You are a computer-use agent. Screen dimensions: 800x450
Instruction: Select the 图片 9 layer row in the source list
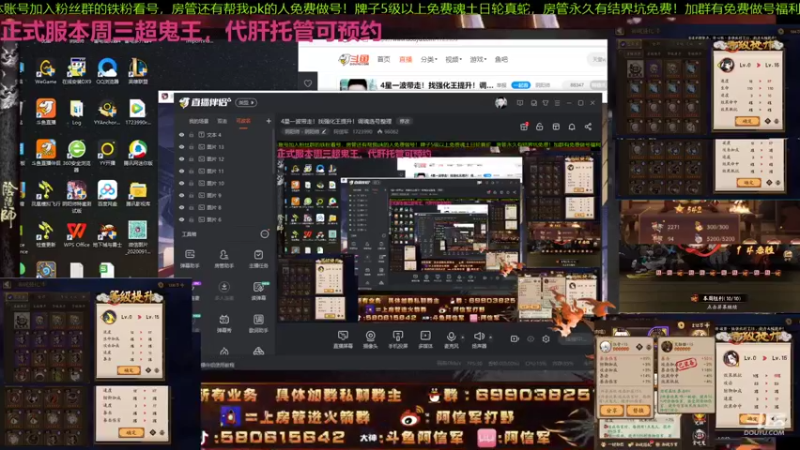click(x=224, y=195)
